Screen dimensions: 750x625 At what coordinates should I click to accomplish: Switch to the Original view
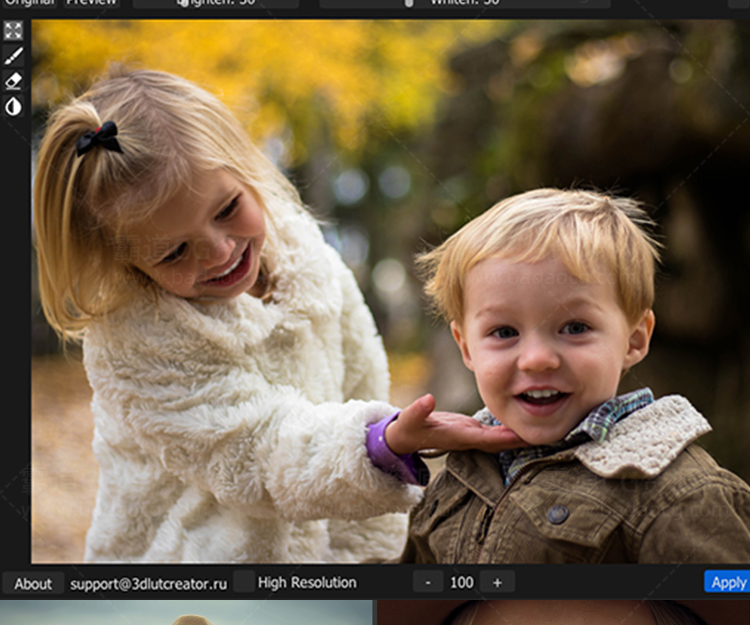(x=30, y=3)
